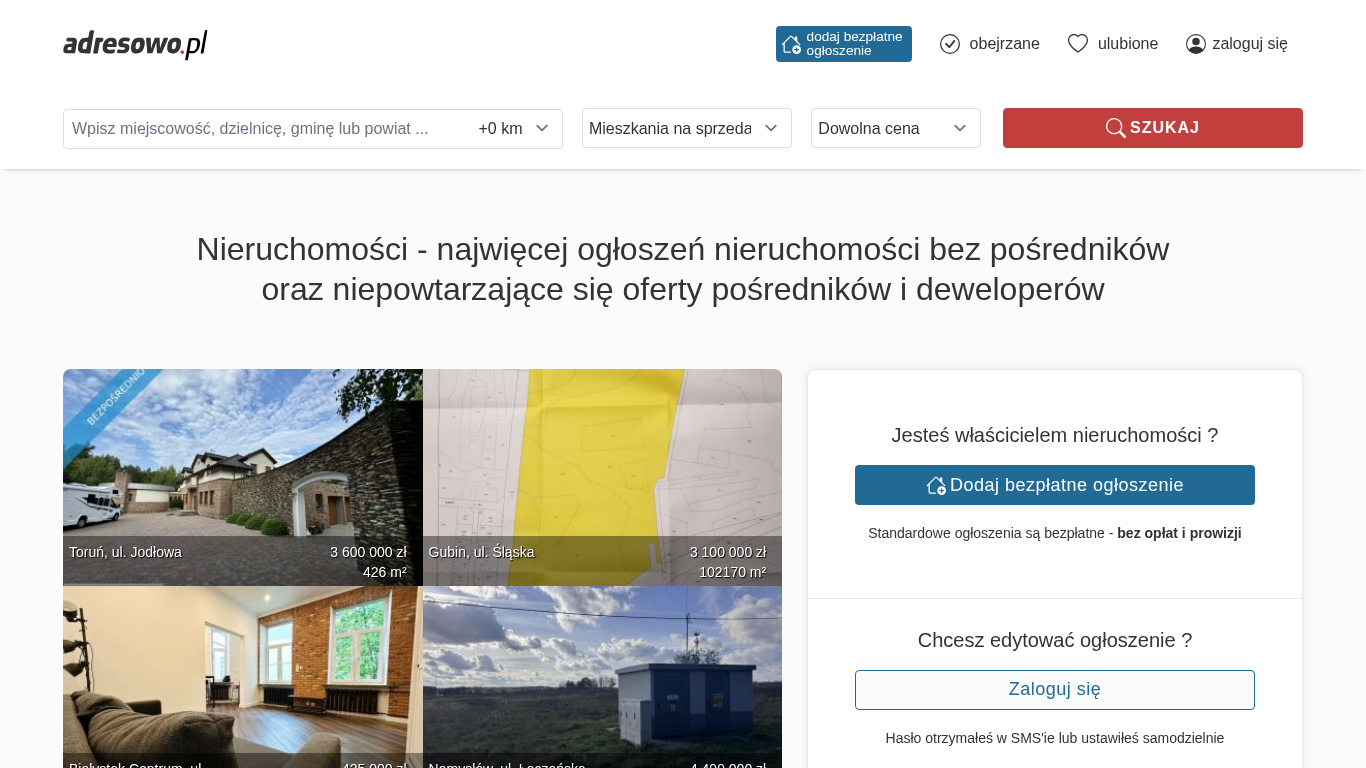Open the Gubin, ul. Śląska listing
The image size is (1366, 768).
pyautogui.click(x=602, y=470)
